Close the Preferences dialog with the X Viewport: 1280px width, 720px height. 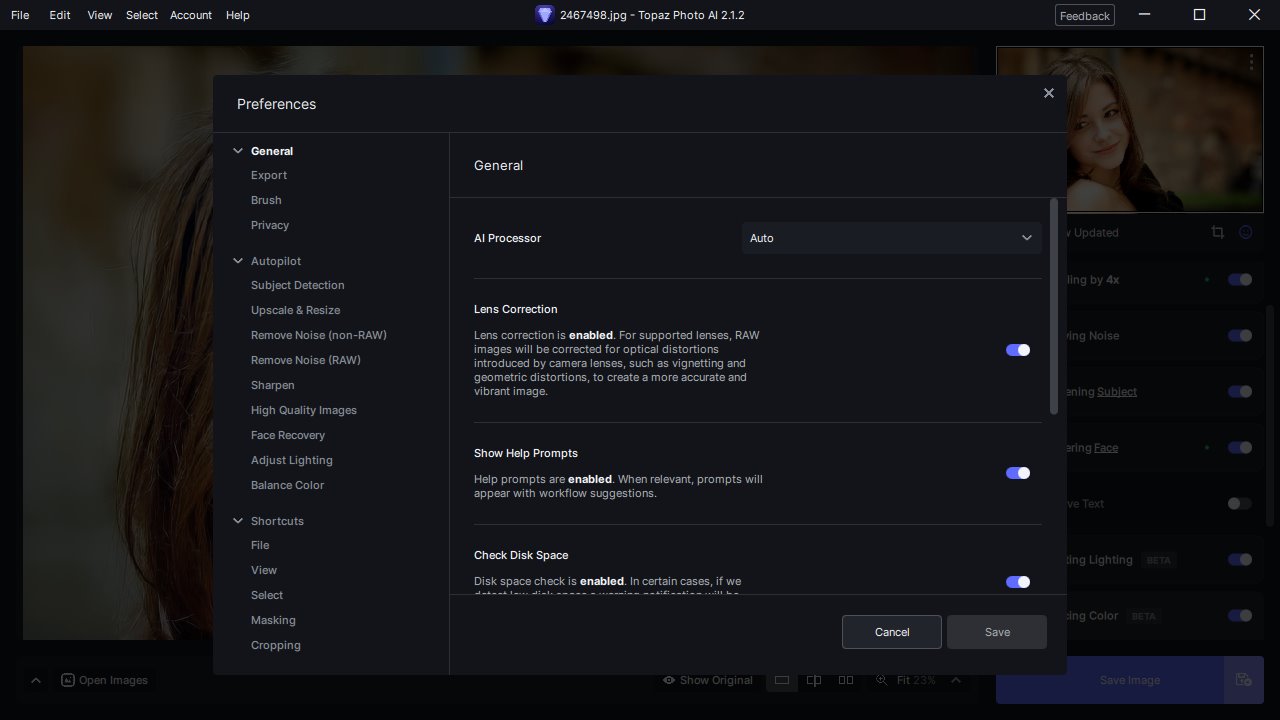[x=1048, y=93]
